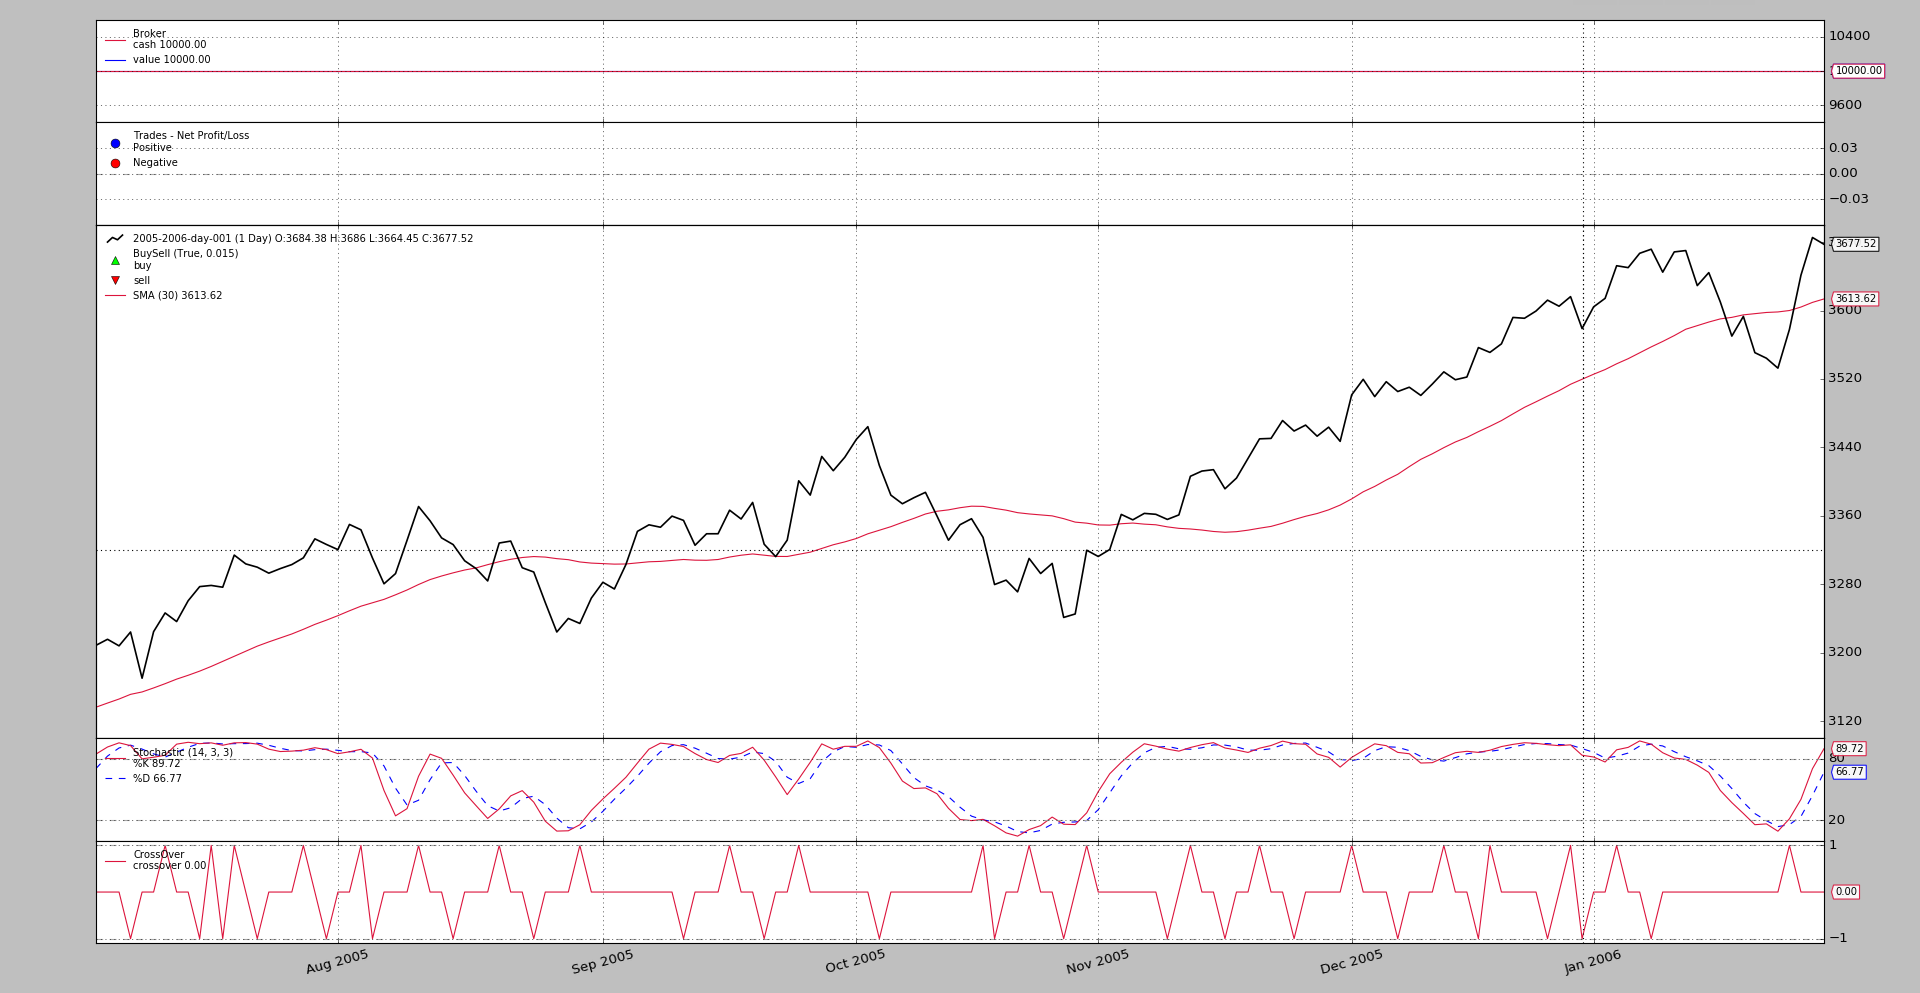Select the blue Positive trades dot
Image resolution: width=1920 pixels, height=993 pixels.
[115, 143]
